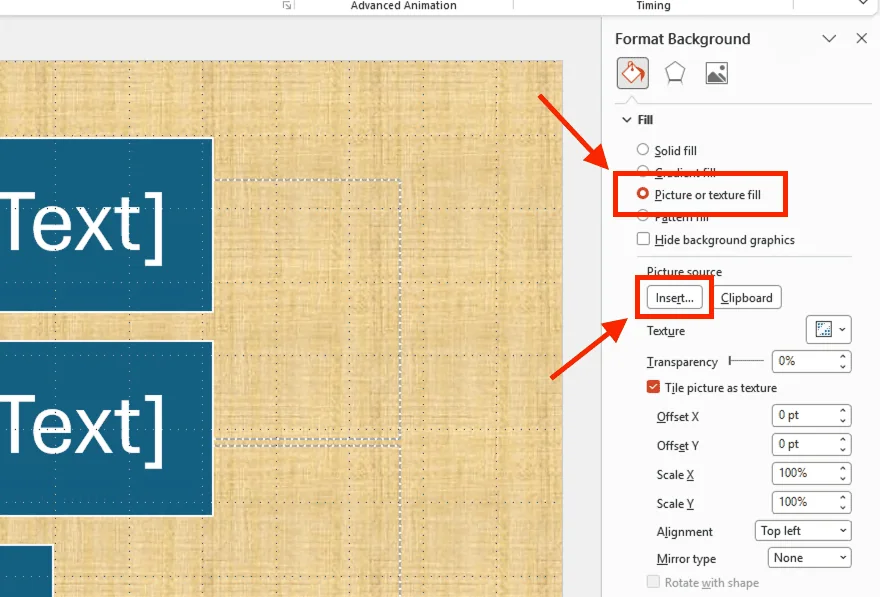This screenshot has height=597, width=880.
Task: Increase Offset X with up arrow
Action: coord(842,411)
